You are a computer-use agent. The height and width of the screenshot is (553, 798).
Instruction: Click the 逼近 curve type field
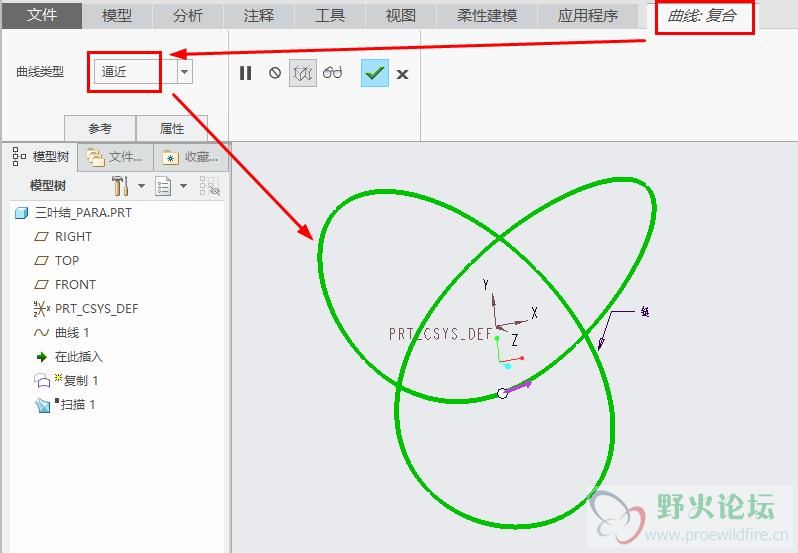click(135, 72)
